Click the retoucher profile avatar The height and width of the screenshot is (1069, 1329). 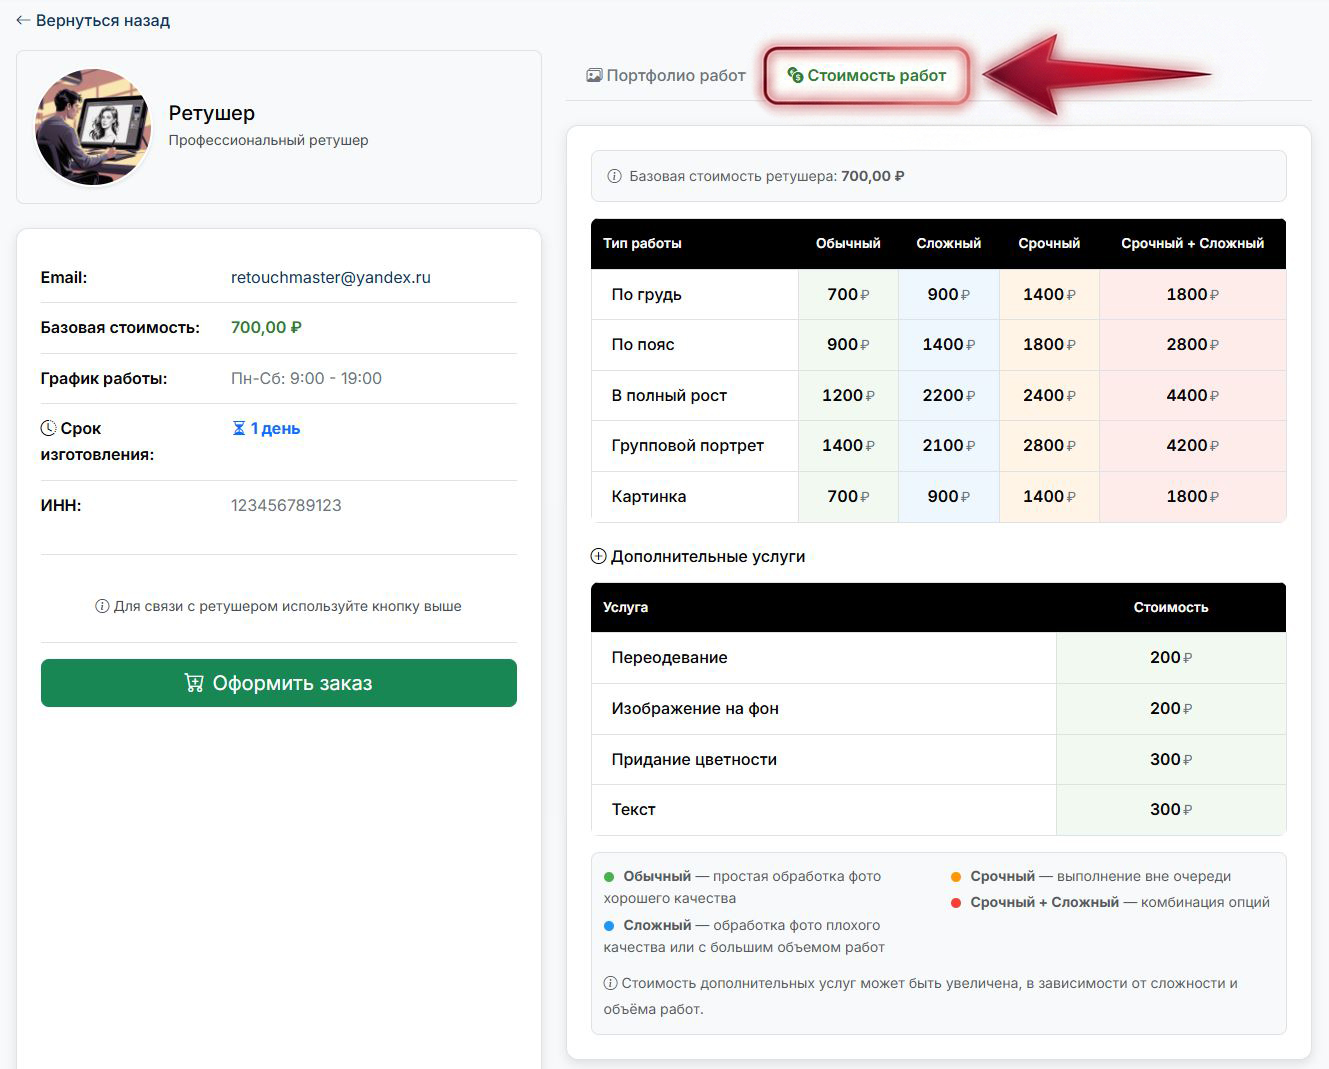pos(93,127)
